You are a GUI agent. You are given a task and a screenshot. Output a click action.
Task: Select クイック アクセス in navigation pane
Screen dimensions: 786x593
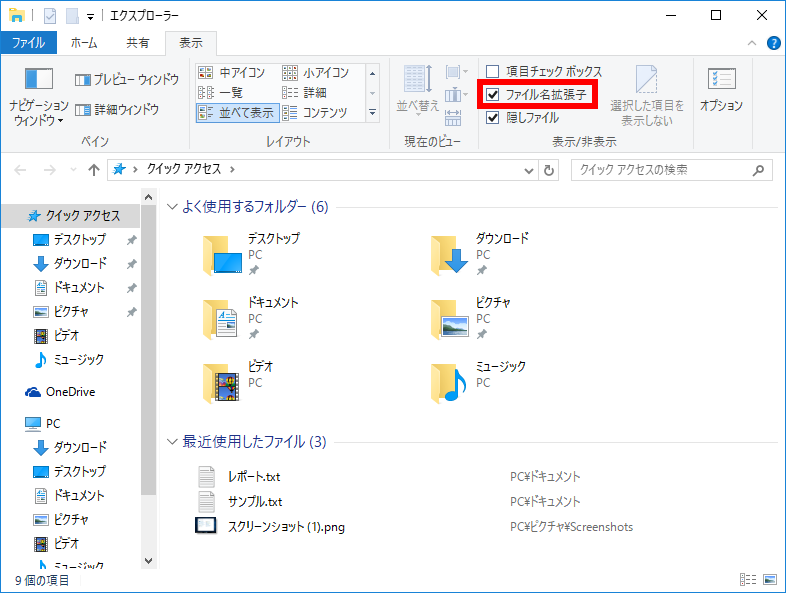click(x=71, y=216)
